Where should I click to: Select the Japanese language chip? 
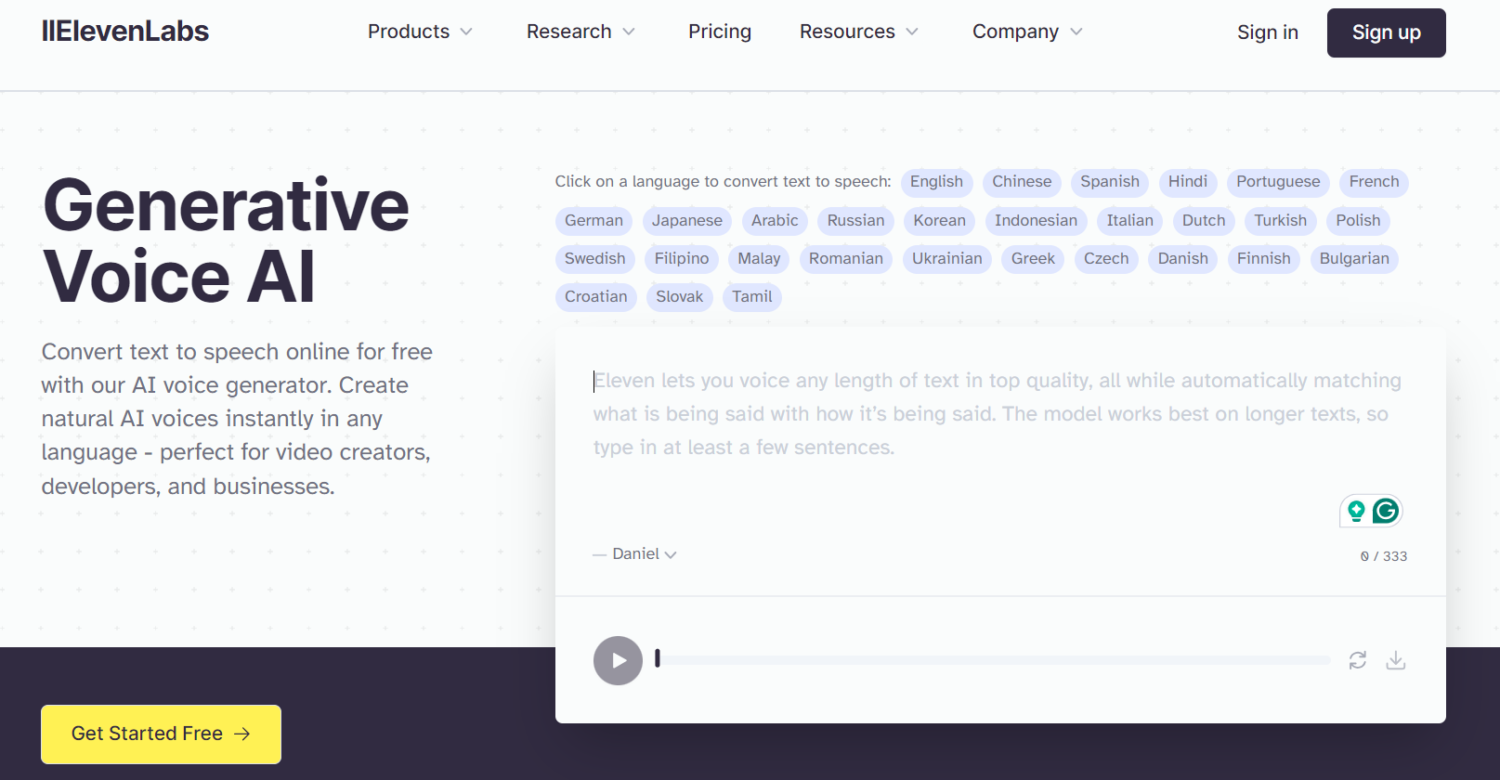pos(687,221)
